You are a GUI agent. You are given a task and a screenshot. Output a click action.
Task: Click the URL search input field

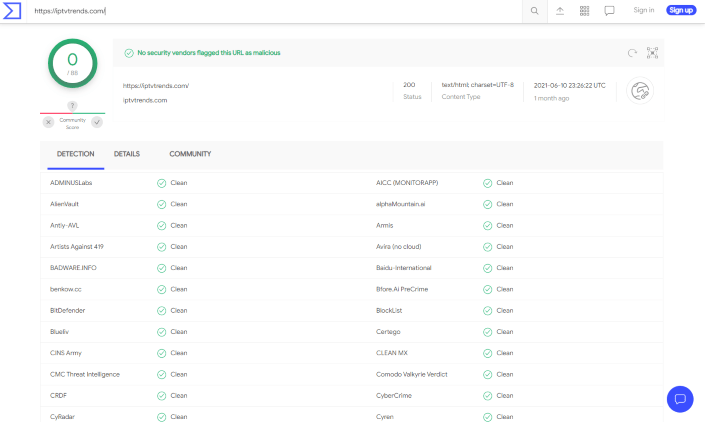pos(274,11)
